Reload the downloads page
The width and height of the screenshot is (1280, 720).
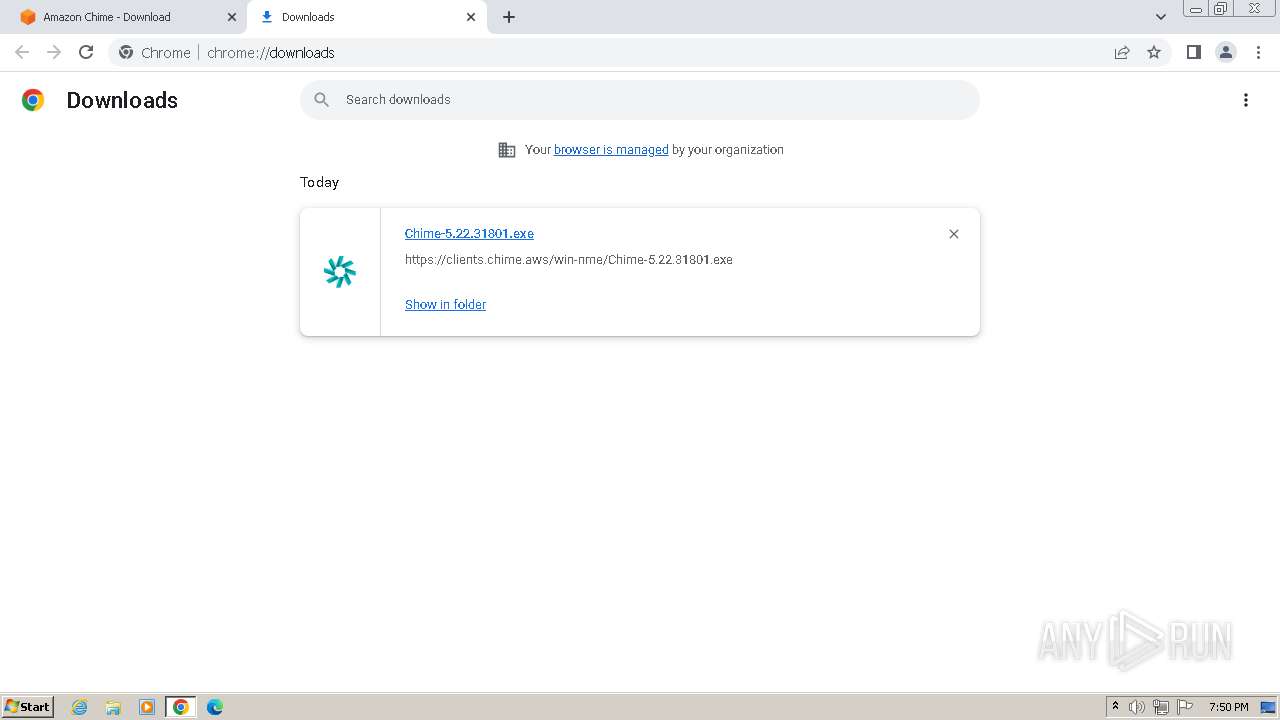(x=86, y=52)
